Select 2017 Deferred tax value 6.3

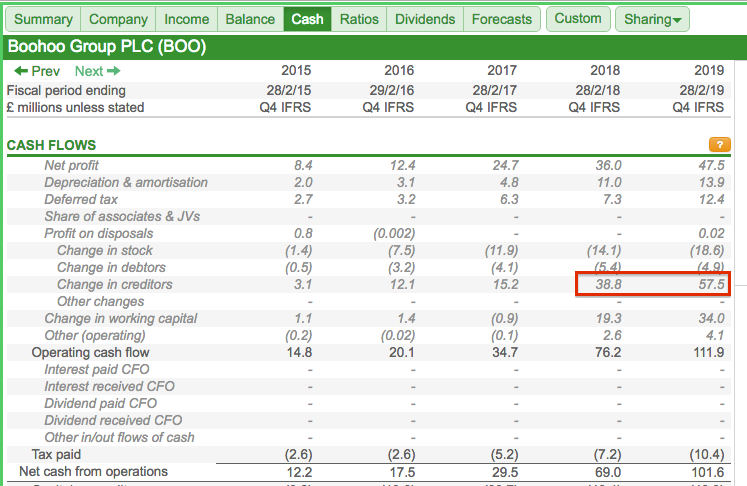[509, 199]
